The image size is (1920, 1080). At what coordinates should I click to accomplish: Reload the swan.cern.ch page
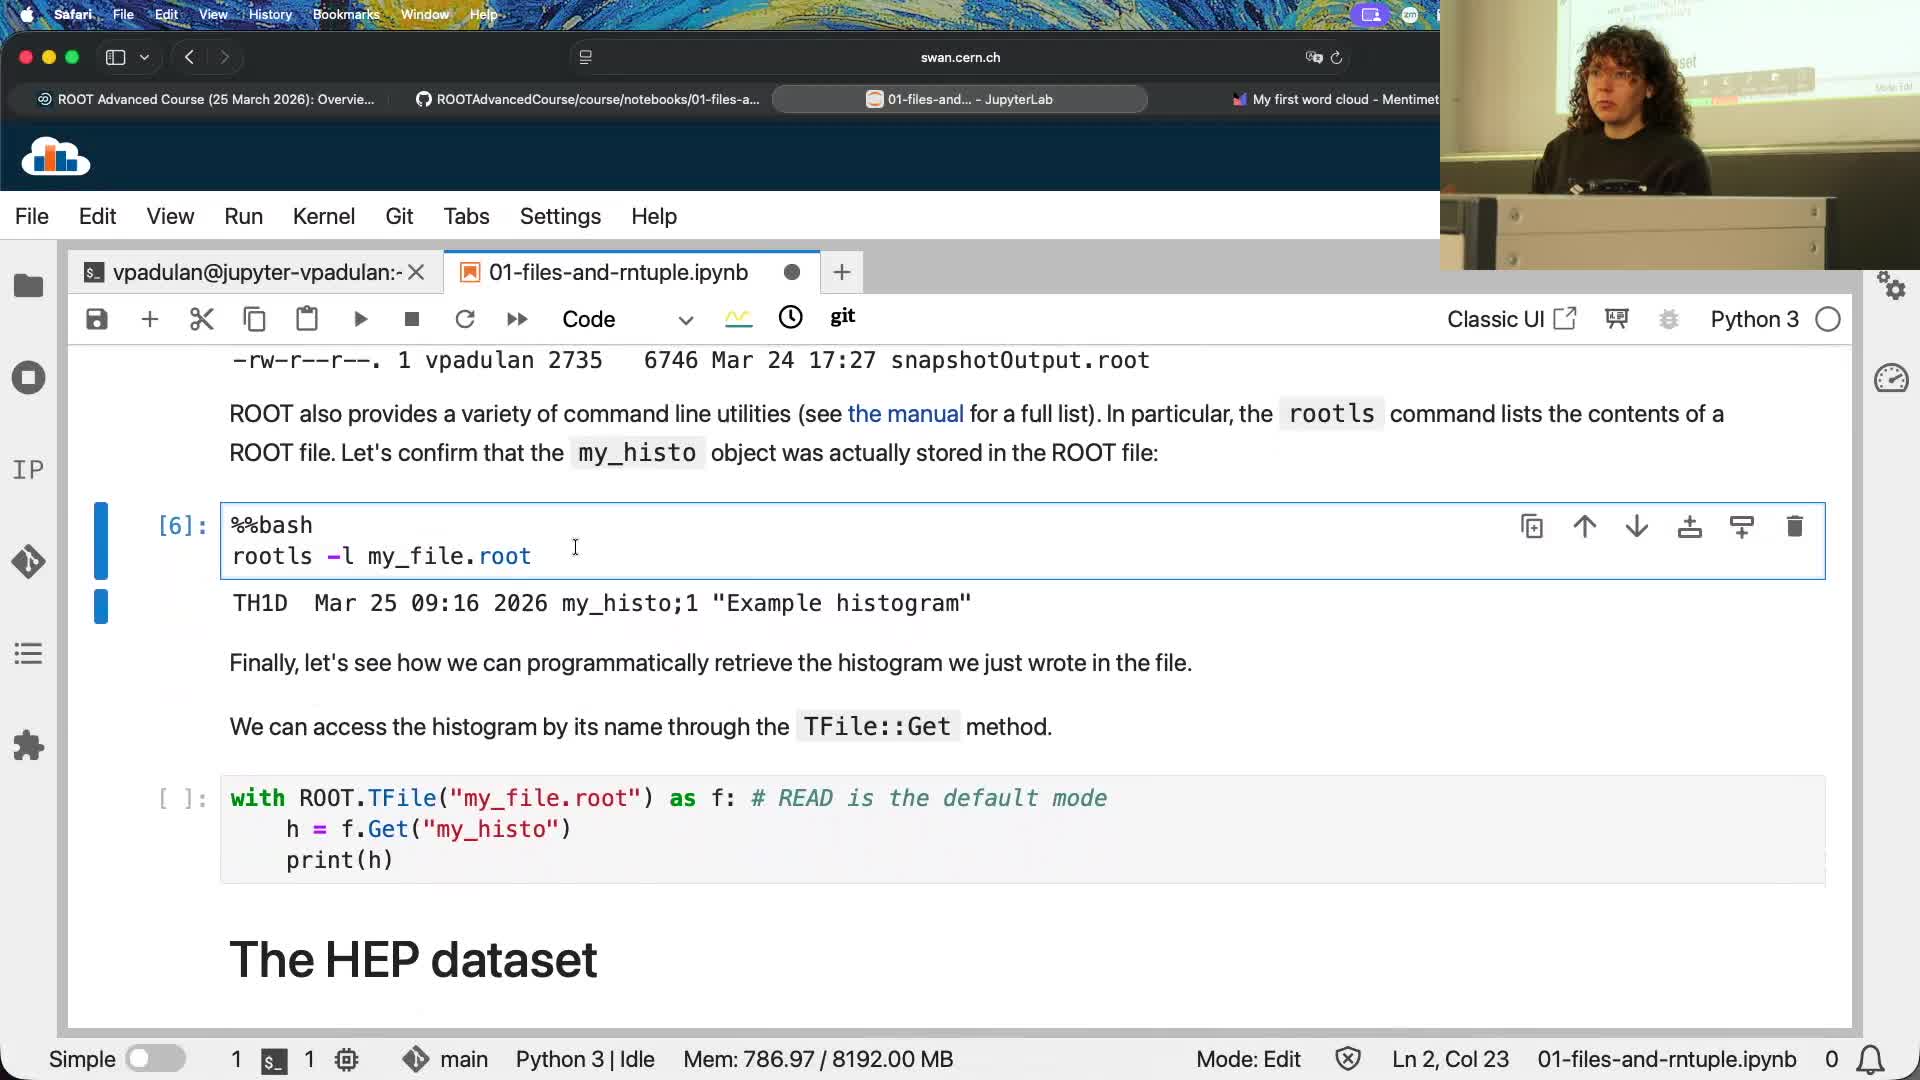coord(1336,57)
